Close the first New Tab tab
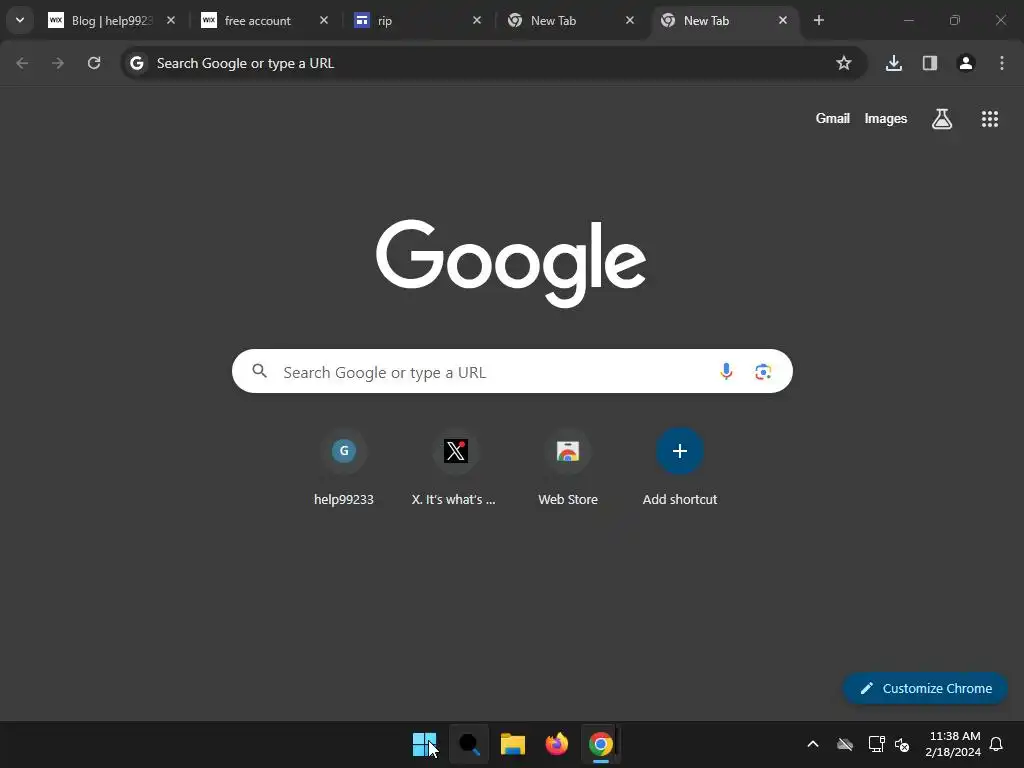Image resolution: width=1024 pixels, height=768 pixels. (x=630, y=20)
